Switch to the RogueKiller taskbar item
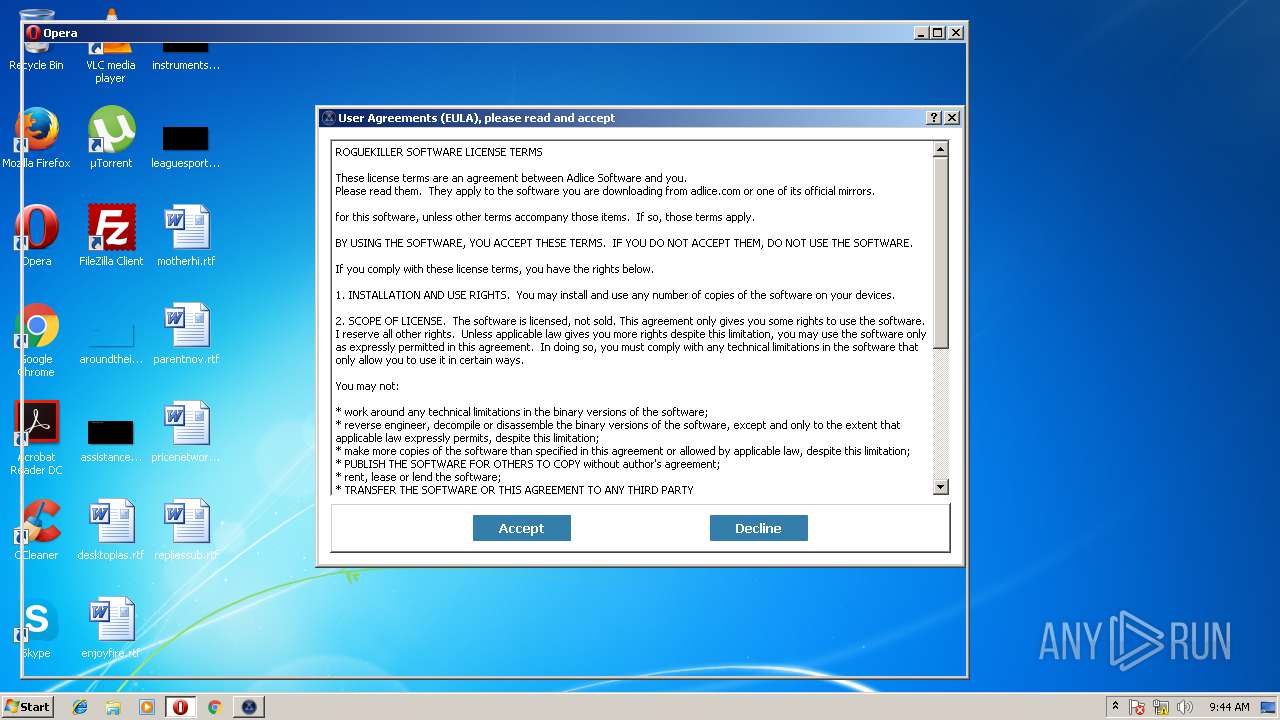The image size is (1280, 720). coord(249,707)
